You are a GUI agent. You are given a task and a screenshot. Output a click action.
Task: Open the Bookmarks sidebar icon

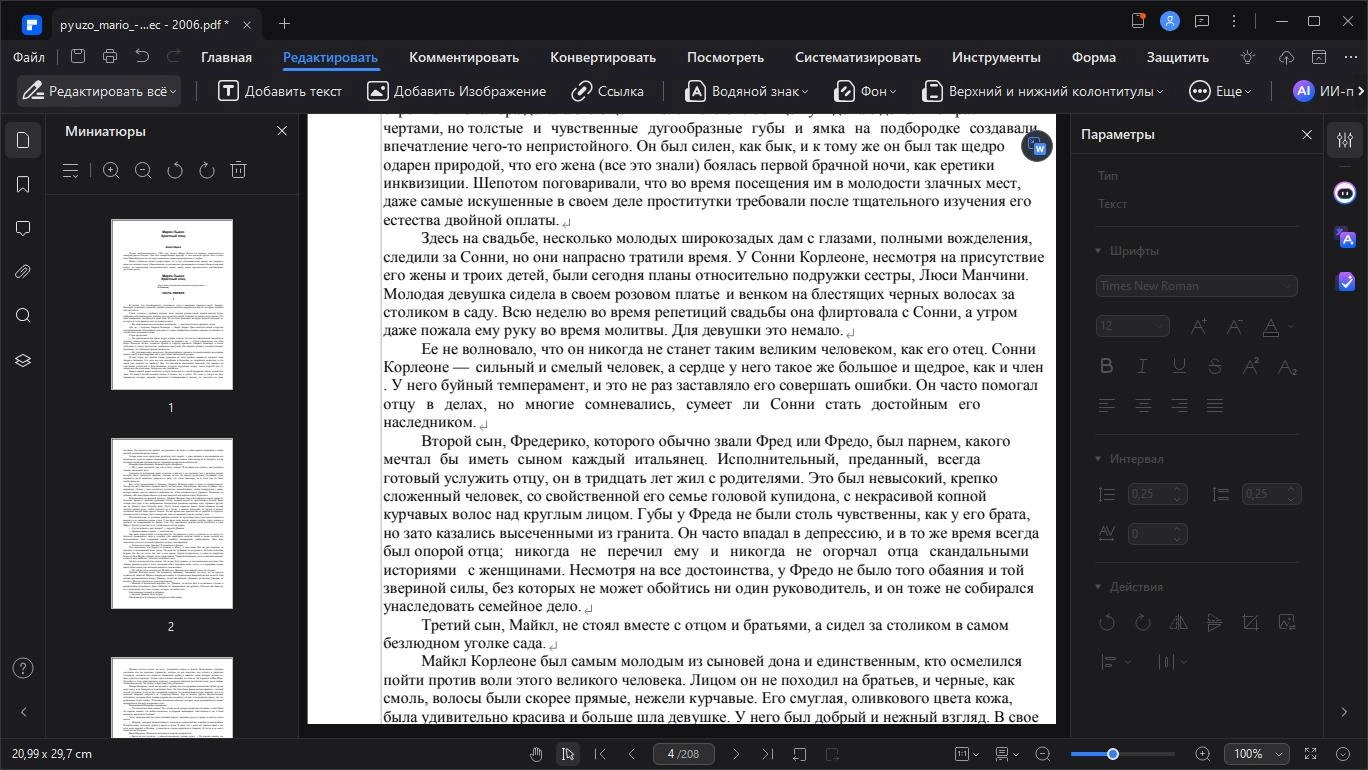point(24,184)
